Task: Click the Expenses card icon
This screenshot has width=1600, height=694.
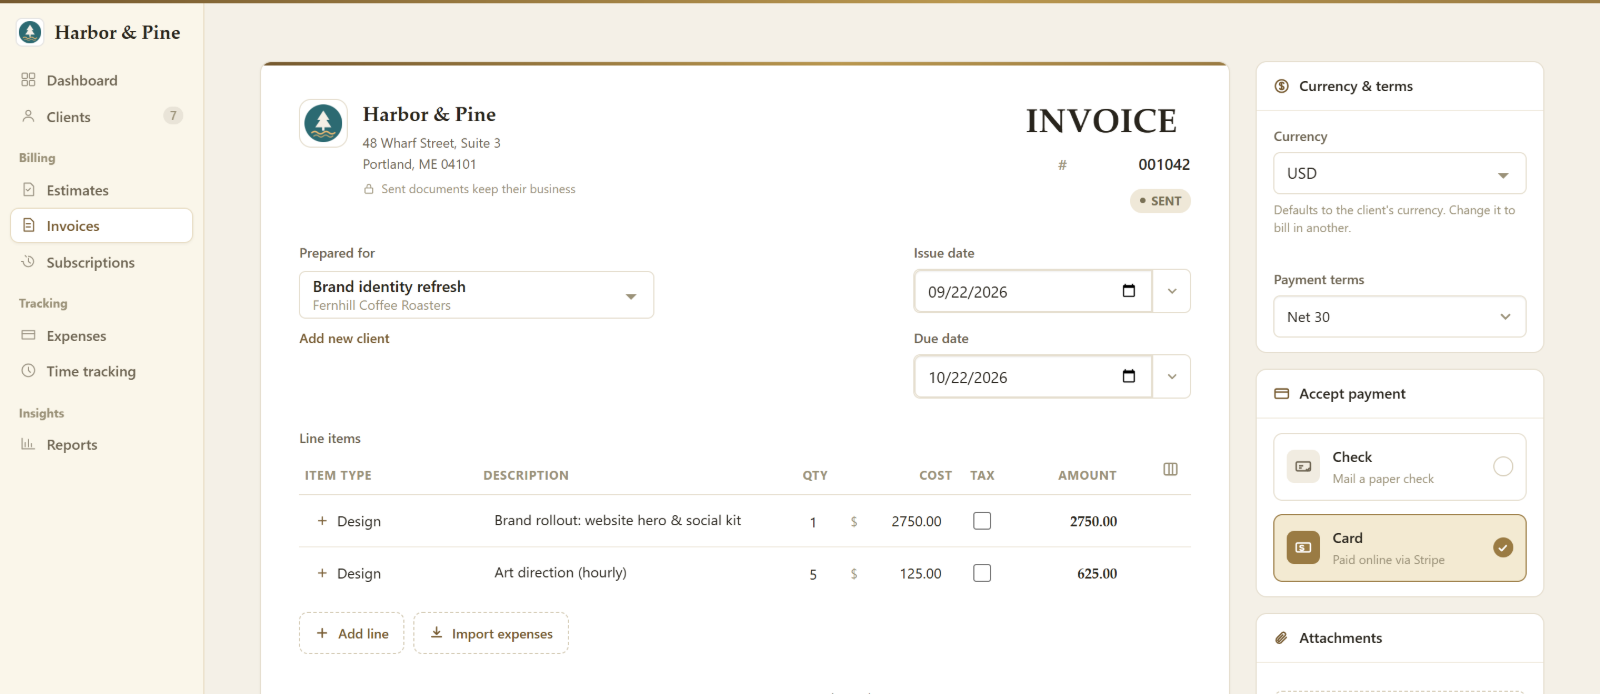Action: [28, 336]
